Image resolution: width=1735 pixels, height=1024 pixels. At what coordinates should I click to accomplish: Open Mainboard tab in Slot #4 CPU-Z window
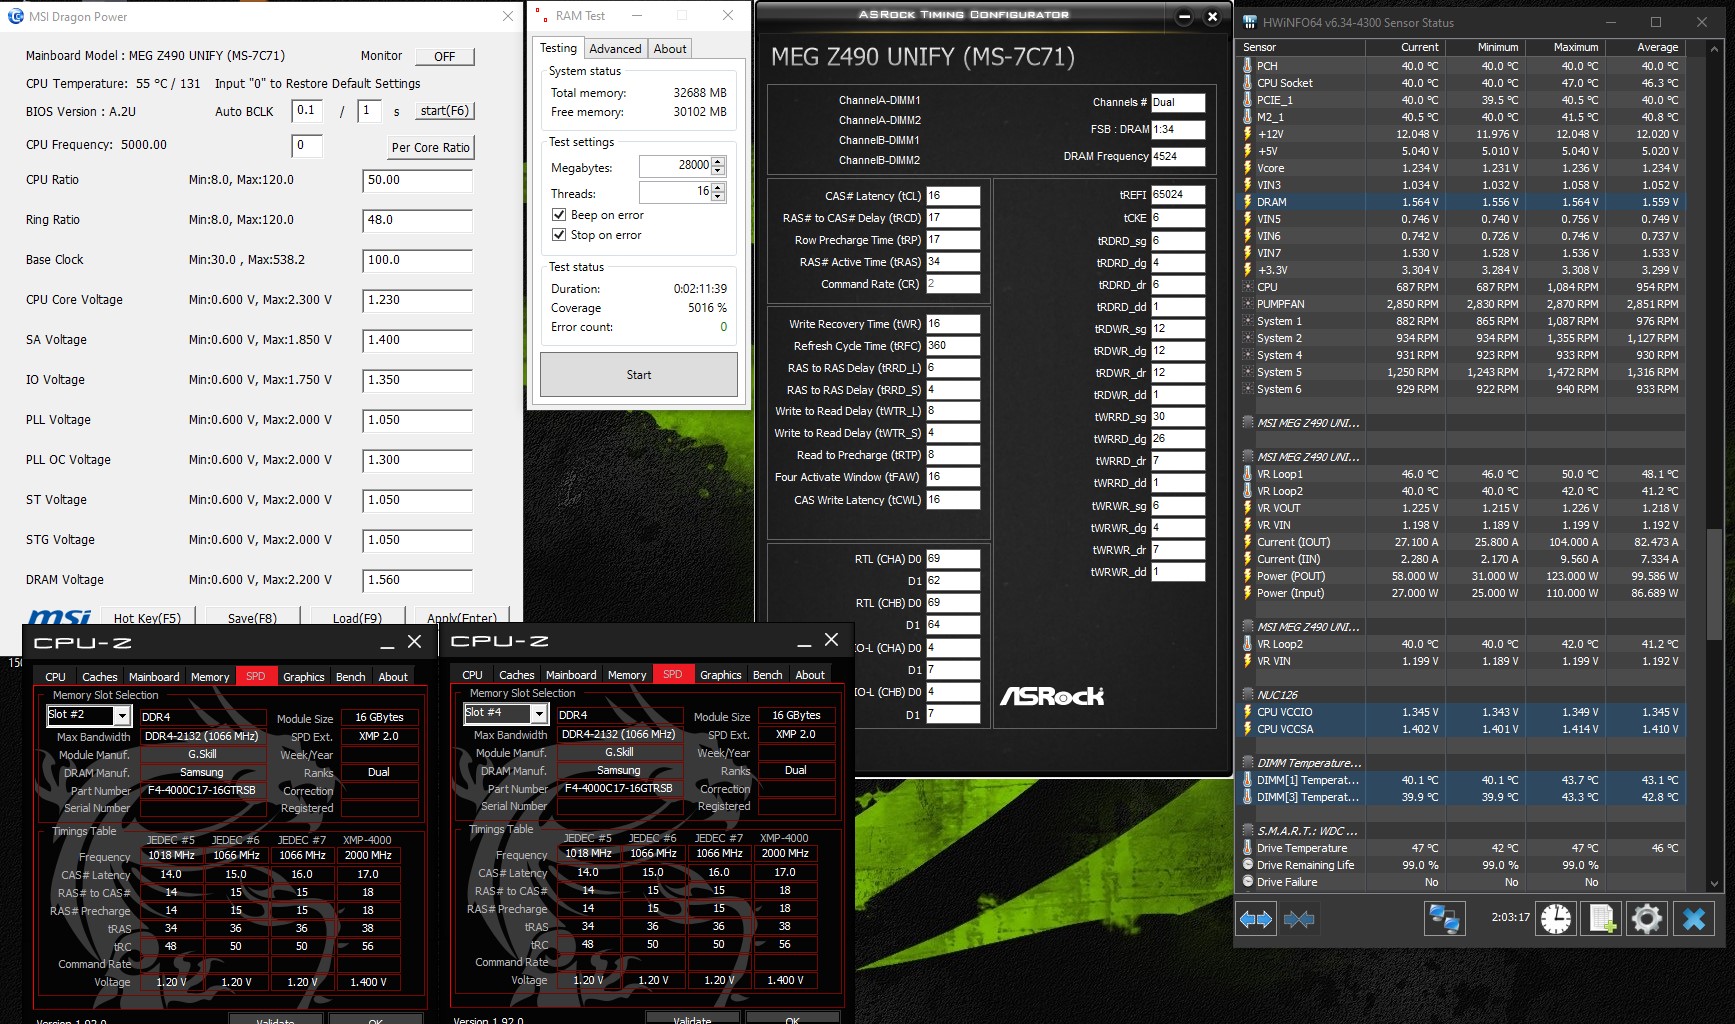[x=571, y=675]
